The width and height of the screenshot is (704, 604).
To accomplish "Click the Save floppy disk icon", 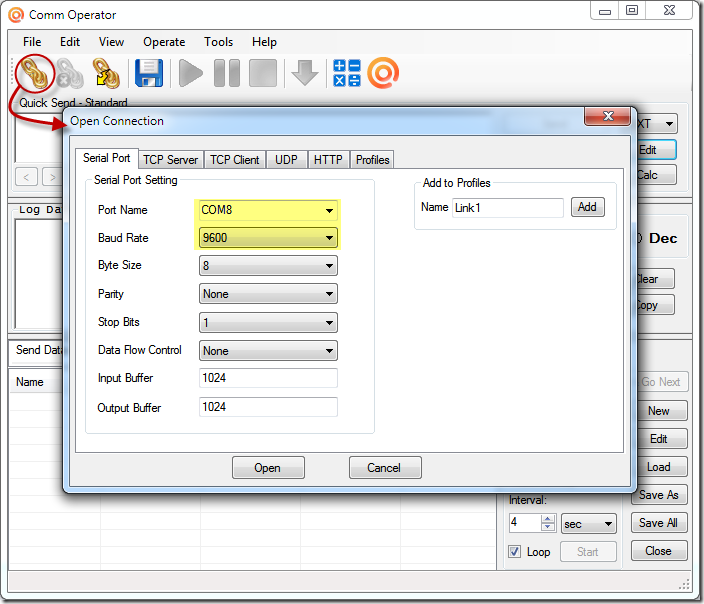I will 149,73.
